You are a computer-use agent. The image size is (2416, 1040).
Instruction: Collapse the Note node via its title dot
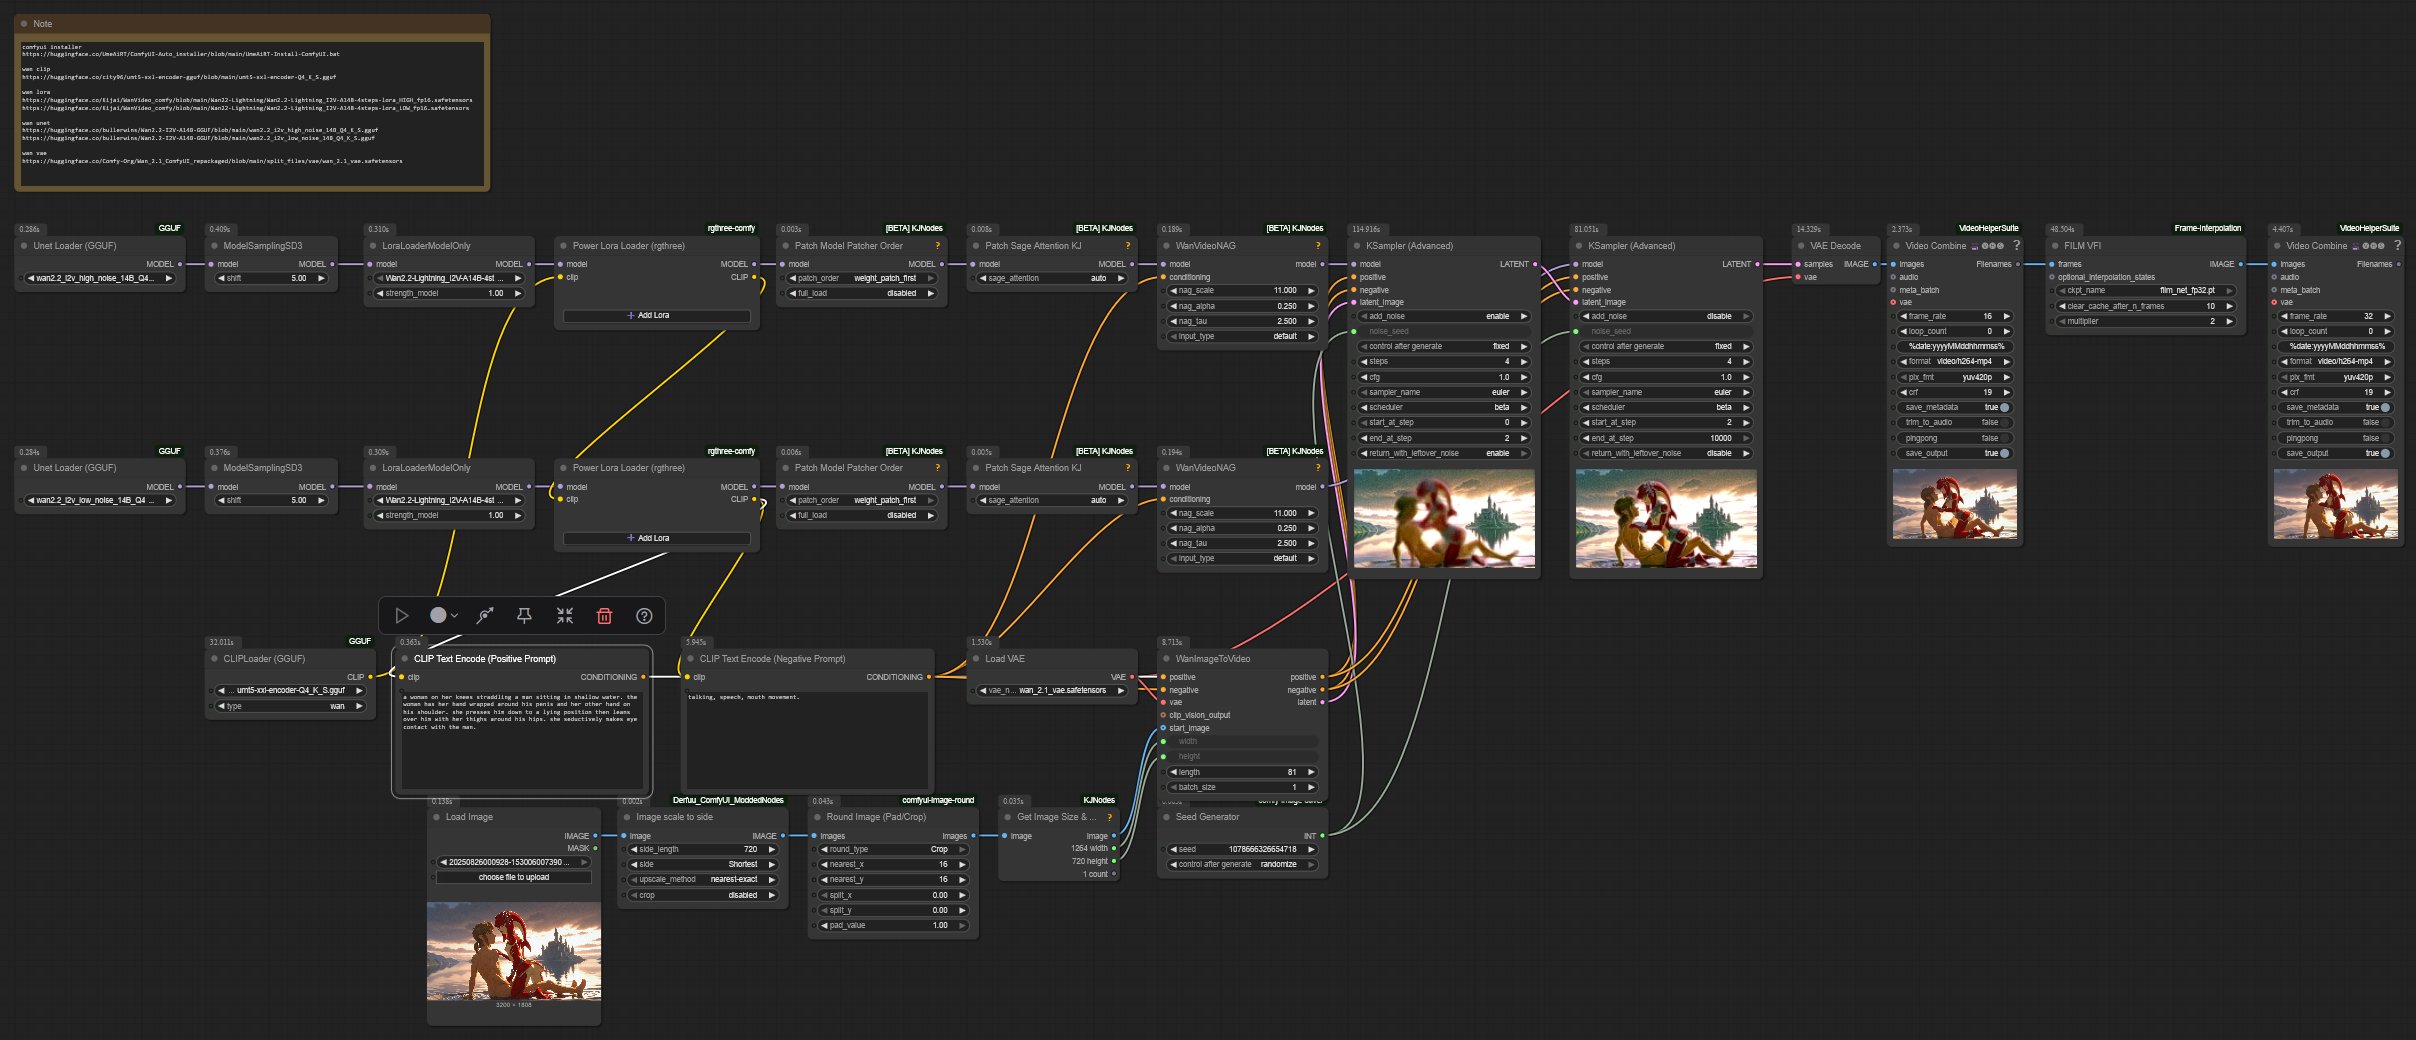click(24, 23)
